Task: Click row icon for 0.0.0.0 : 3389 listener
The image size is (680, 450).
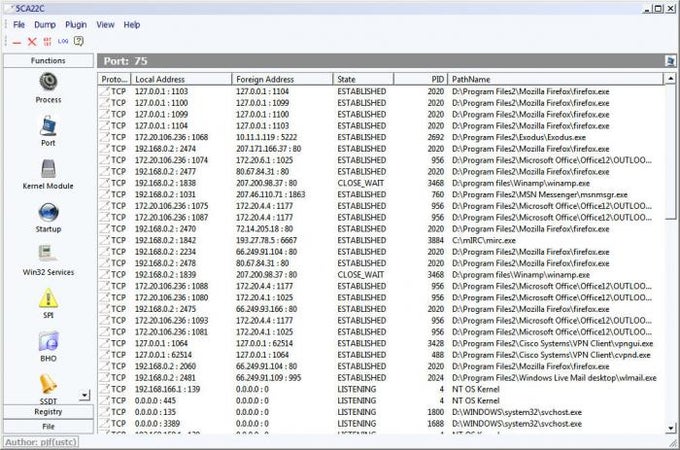Action: 105,424
